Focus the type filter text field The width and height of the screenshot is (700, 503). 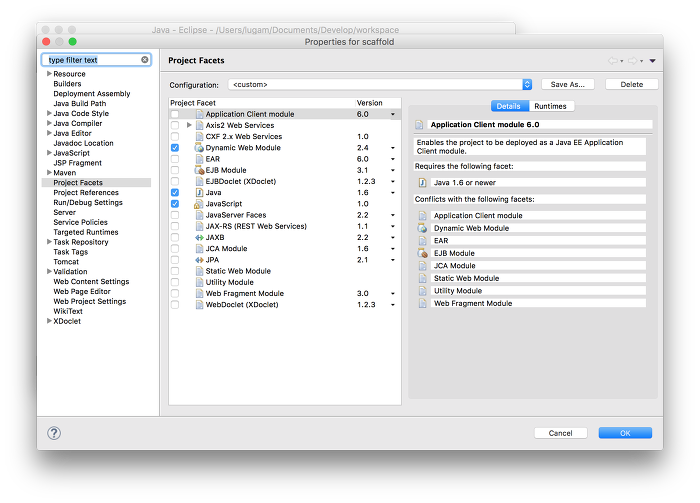coord(94,60)
